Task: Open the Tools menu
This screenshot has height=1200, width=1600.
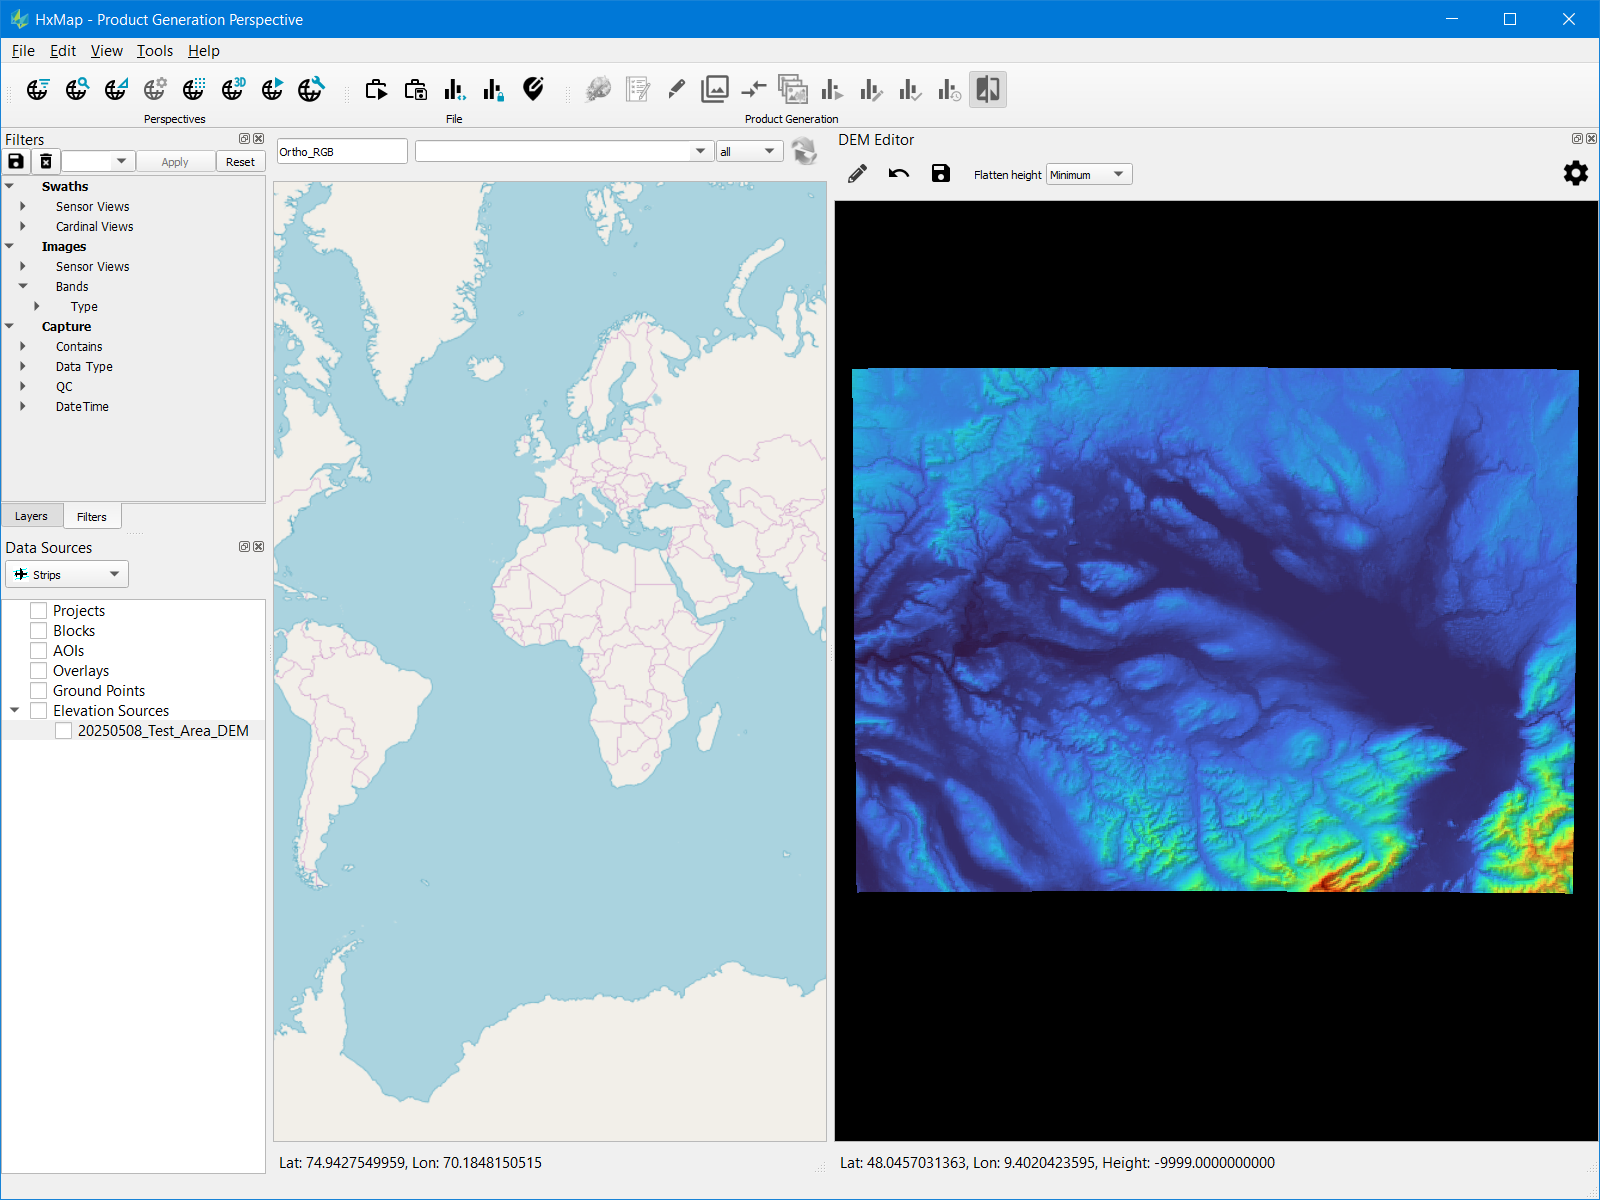Action: click(x=154, y=51)
